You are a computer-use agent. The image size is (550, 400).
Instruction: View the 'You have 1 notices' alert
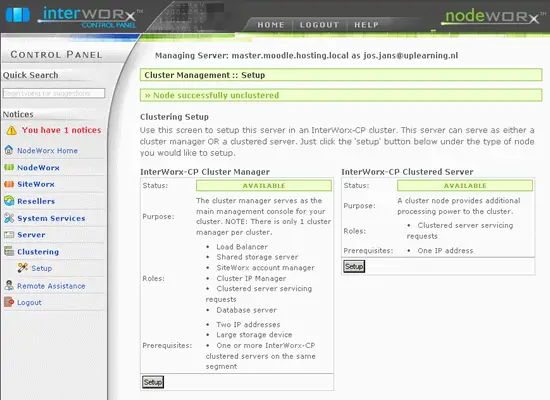click(61, 130)
